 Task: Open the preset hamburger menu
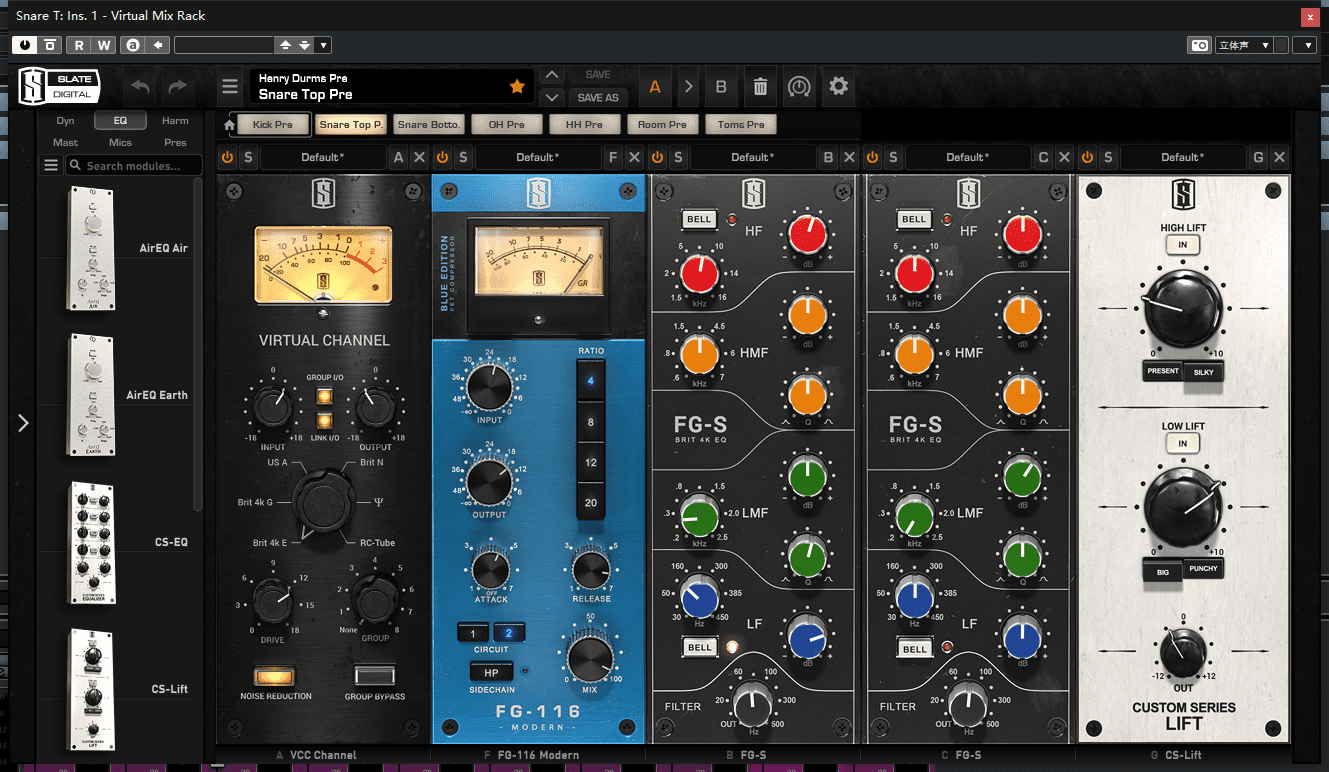click(230, 87)
